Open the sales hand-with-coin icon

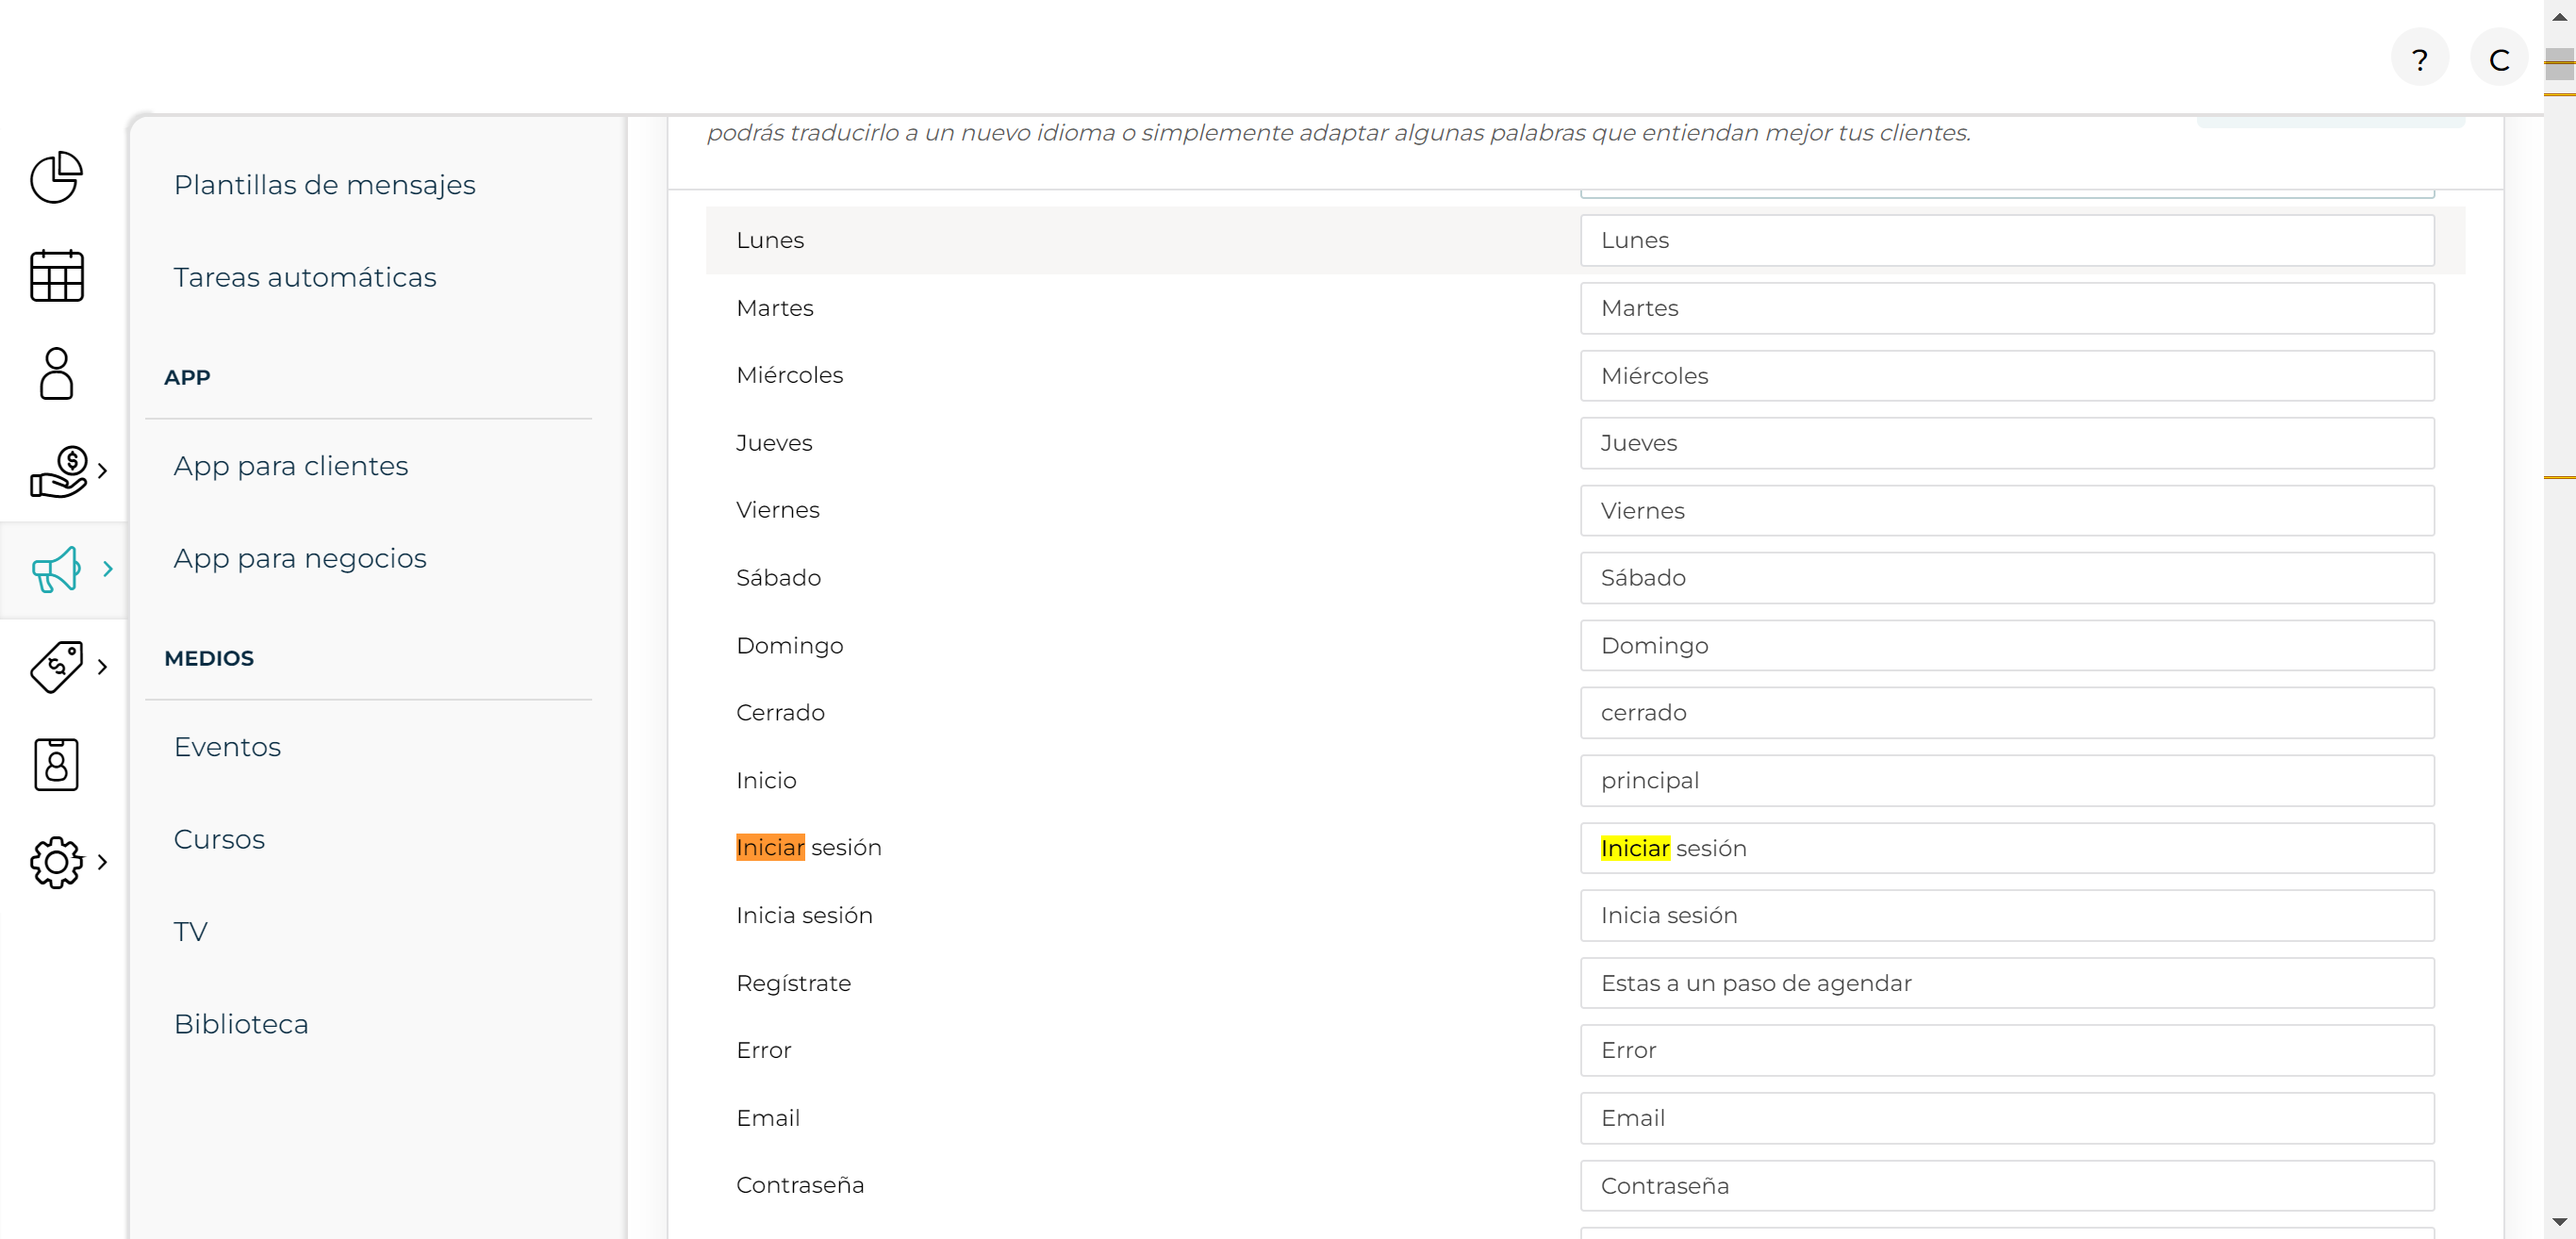pyautogui.click(x=58, y=471)
